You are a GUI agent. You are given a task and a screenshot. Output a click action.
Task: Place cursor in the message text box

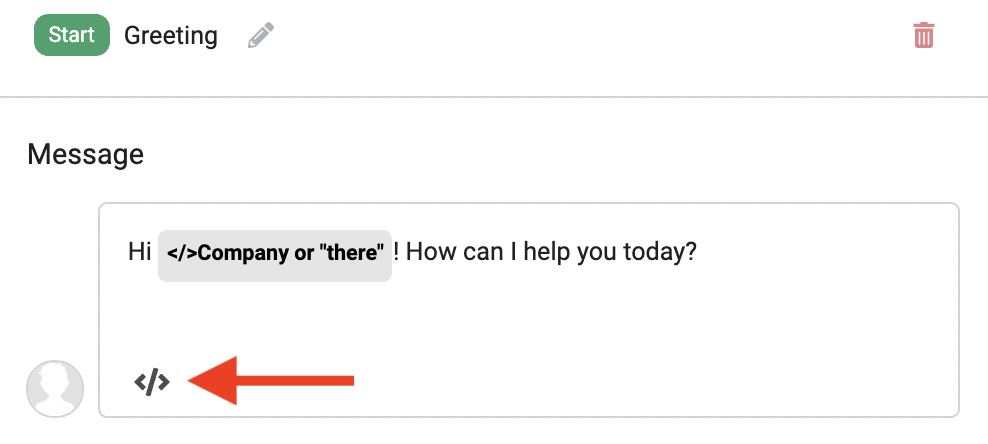(529, 309)
